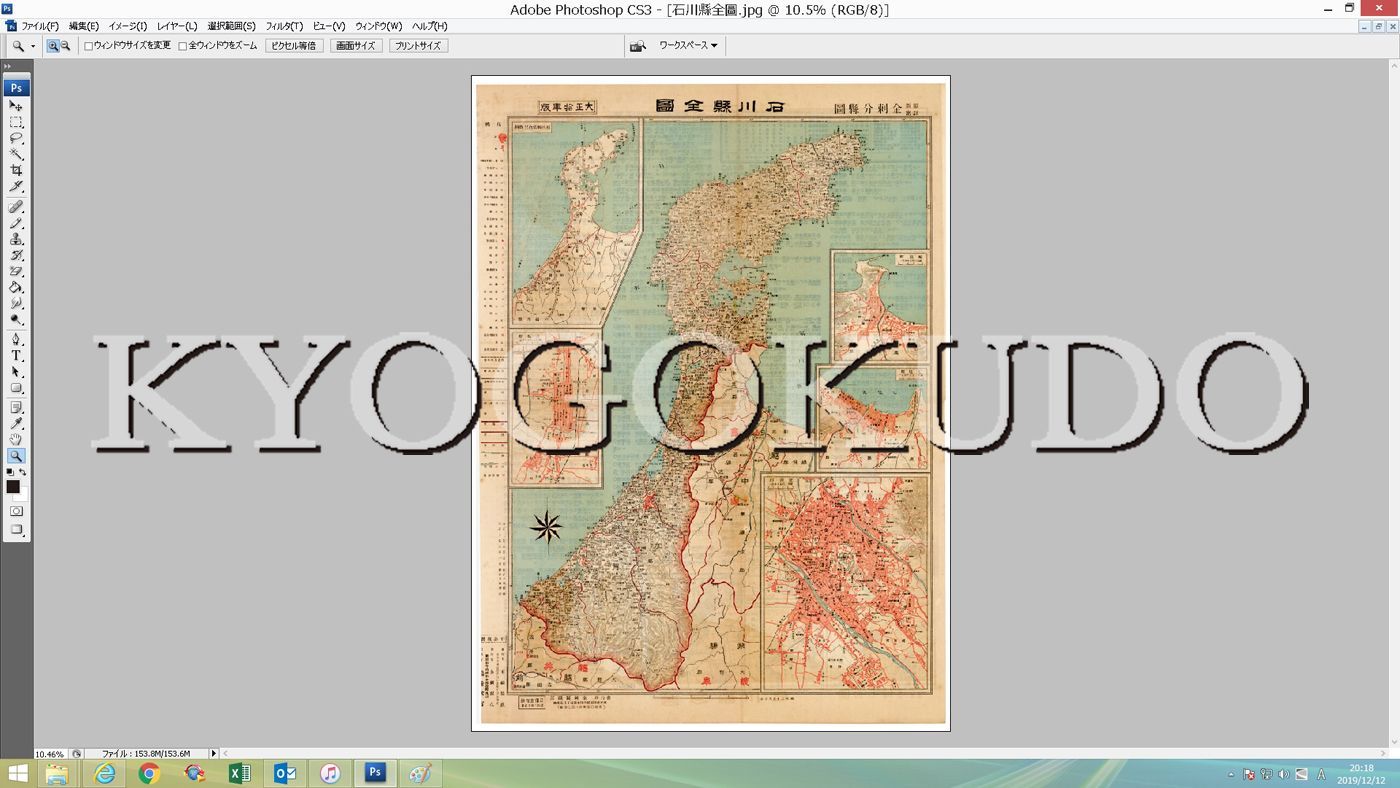Screen dimensions: 1400x788
Task: Select the Magic Wand tool
Action: [16, 154]
